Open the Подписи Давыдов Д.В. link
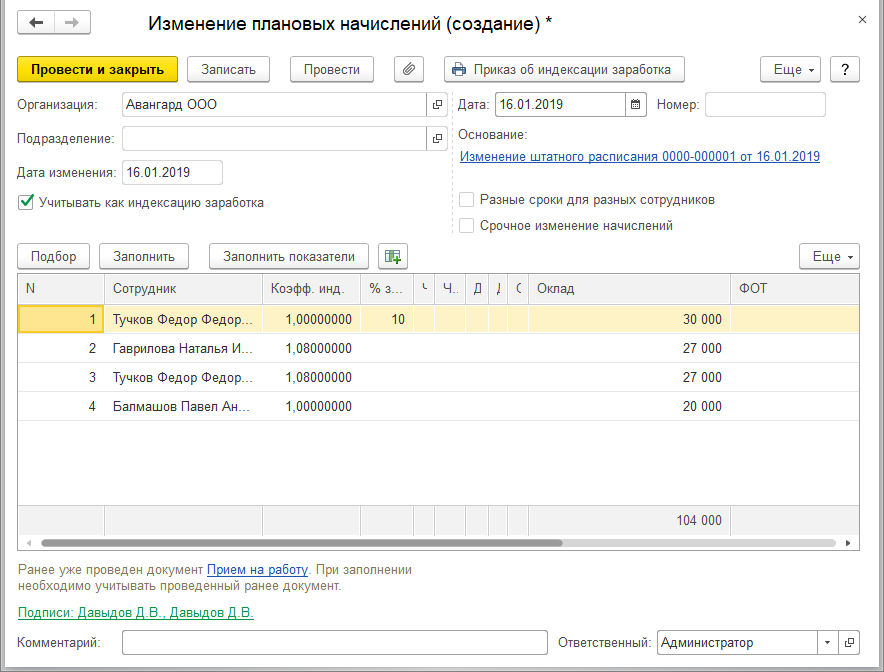This screenshot has height=672, width=884. click(136, 612)
